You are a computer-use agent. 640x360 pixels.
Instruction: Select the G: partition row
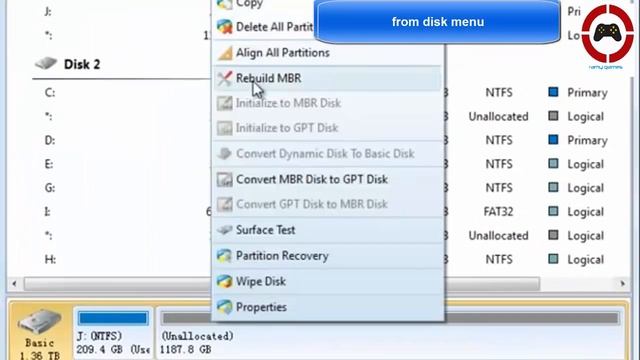point(318,188)
